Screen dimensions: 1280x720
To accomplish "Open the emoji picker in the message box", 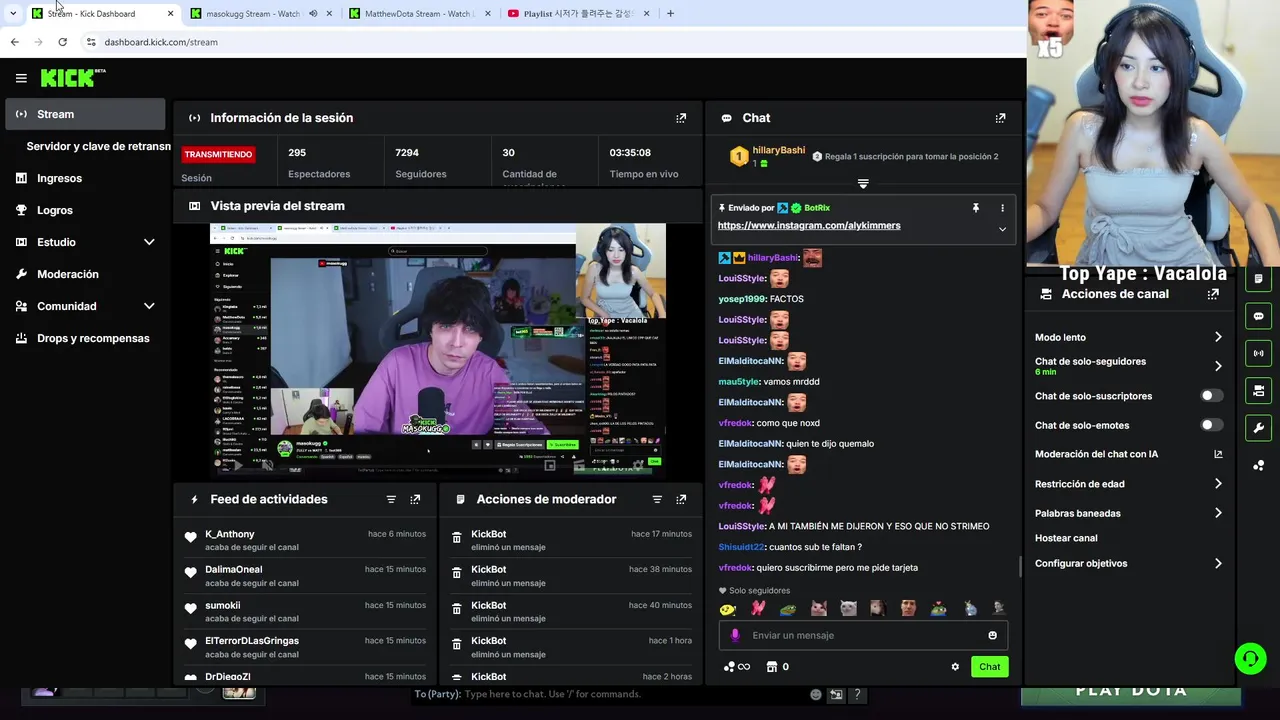I will click(x=992, y=635).
